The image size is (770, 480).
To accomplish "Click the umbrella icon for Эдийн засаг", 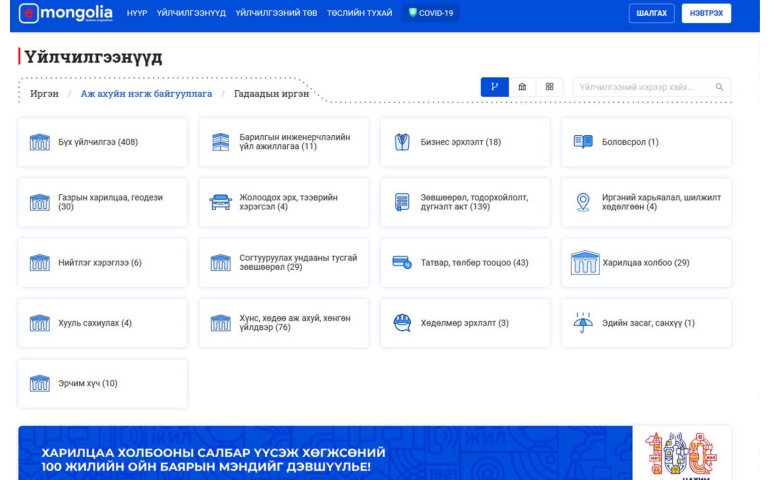I will 583,323.
